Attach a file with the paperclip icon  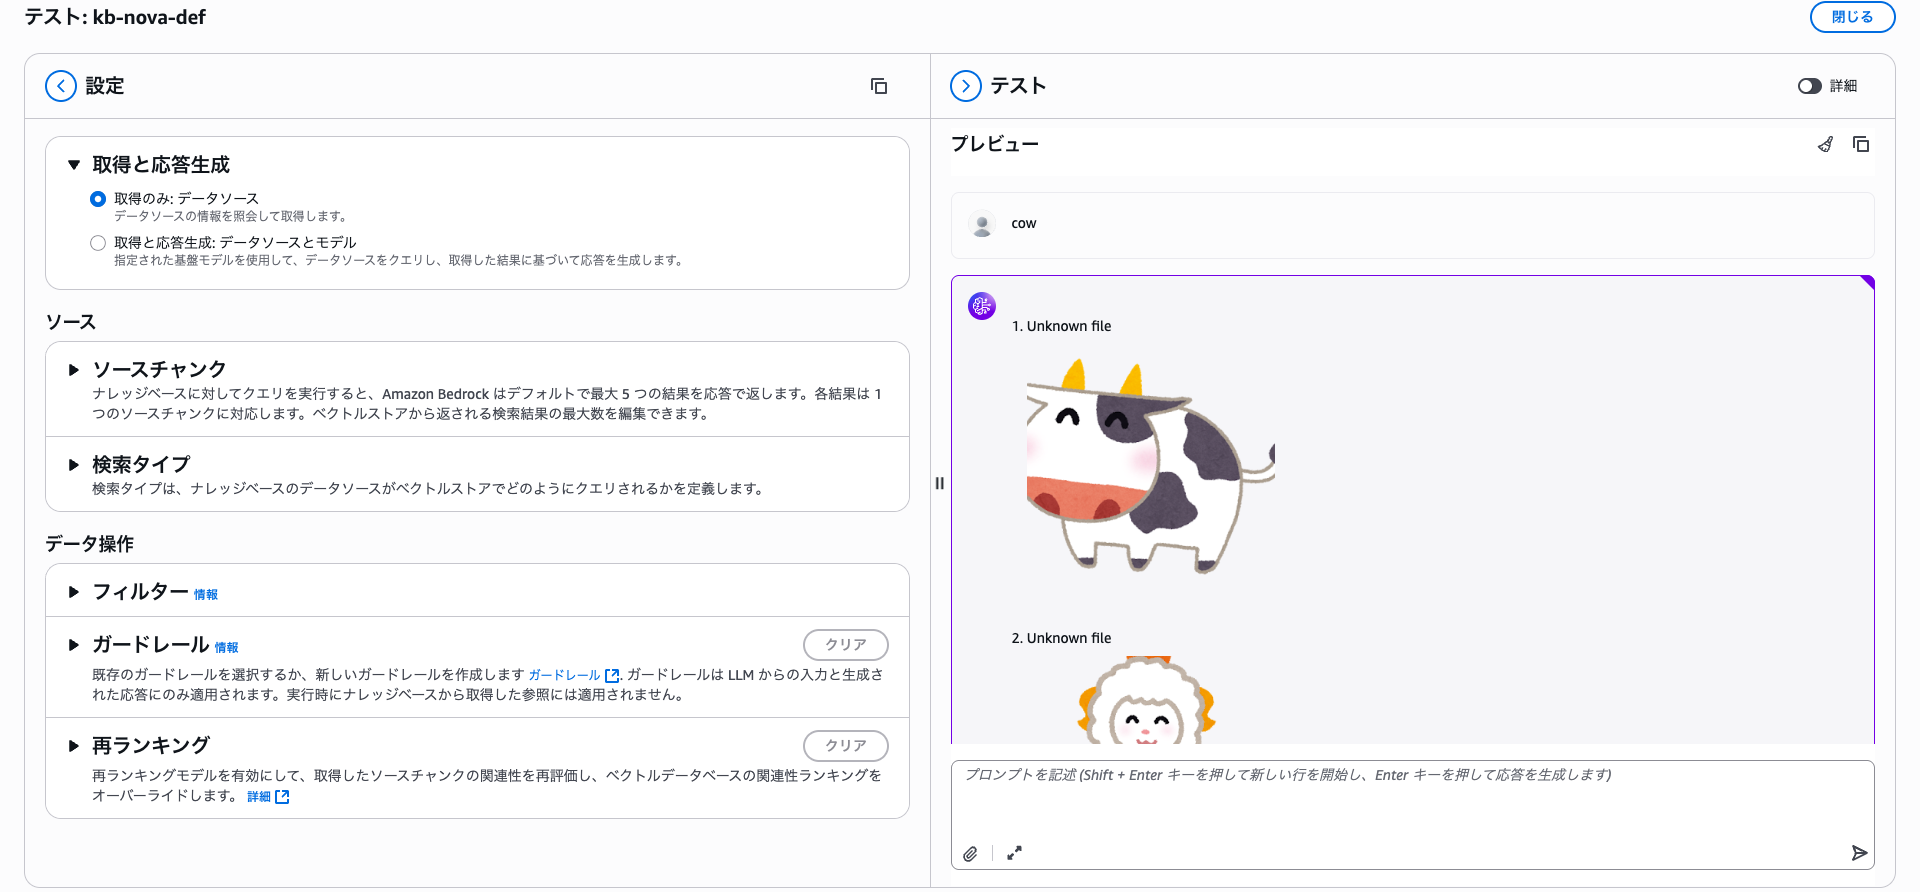pos(970,853)
